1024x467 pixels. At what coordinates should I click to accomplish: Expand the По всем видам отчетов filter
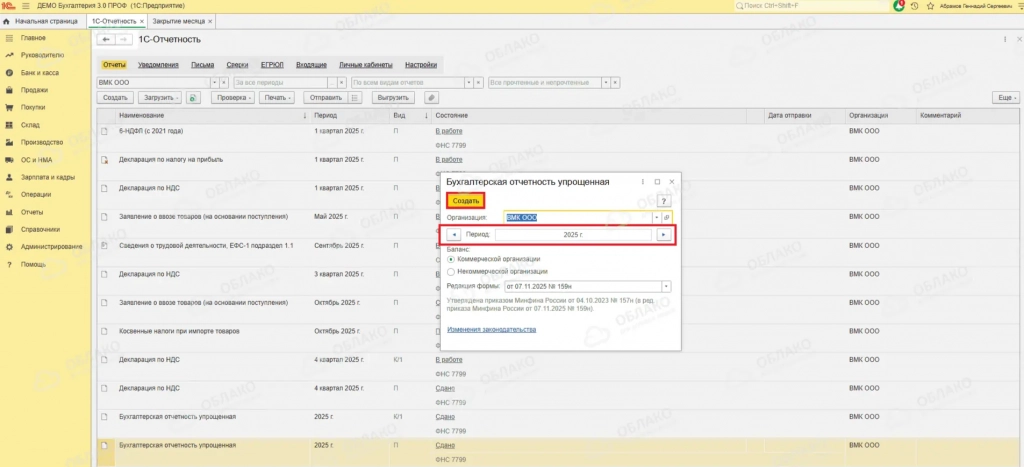pyautogui.click(x=468, y=83)
